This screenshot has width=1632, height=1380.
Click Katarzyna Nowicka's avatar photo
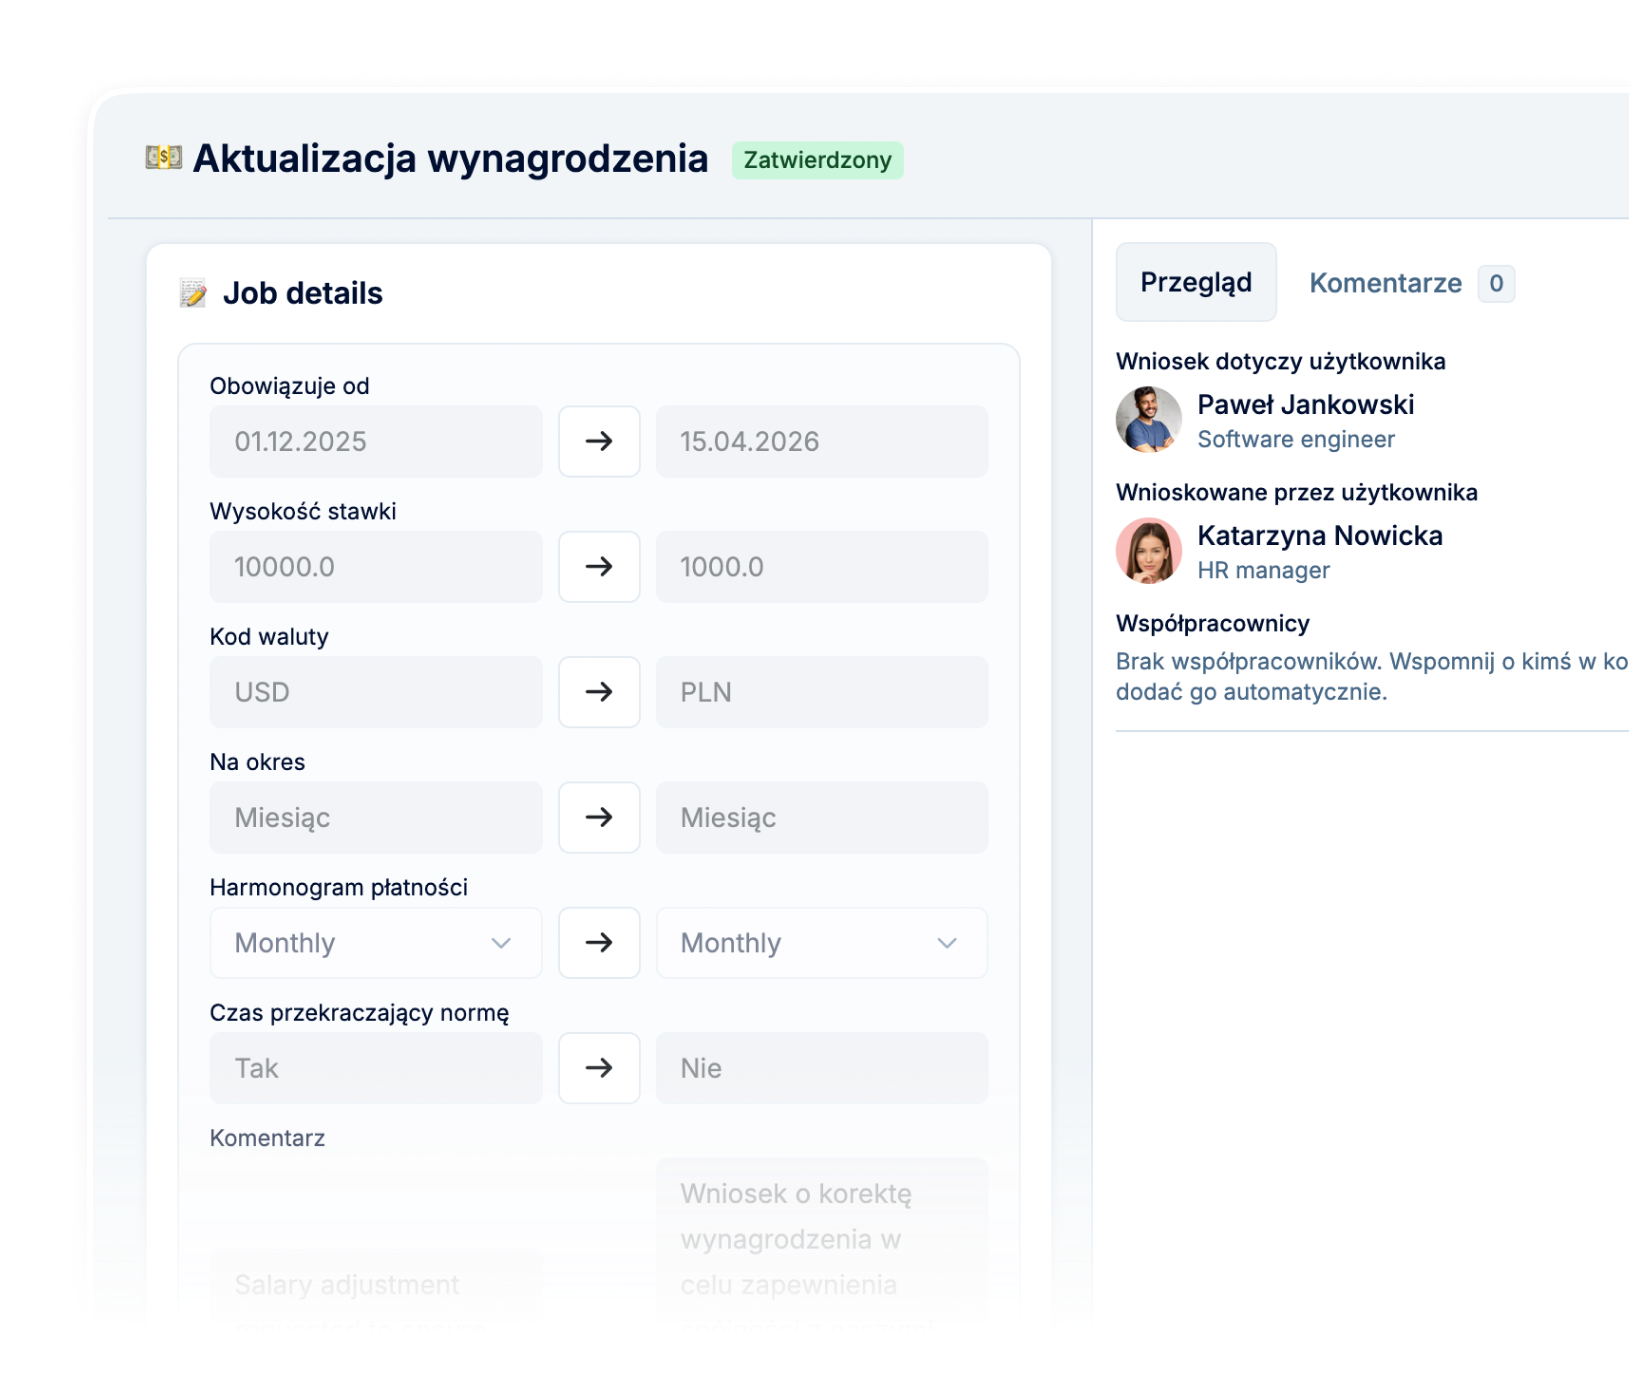tap(1149, 551)
